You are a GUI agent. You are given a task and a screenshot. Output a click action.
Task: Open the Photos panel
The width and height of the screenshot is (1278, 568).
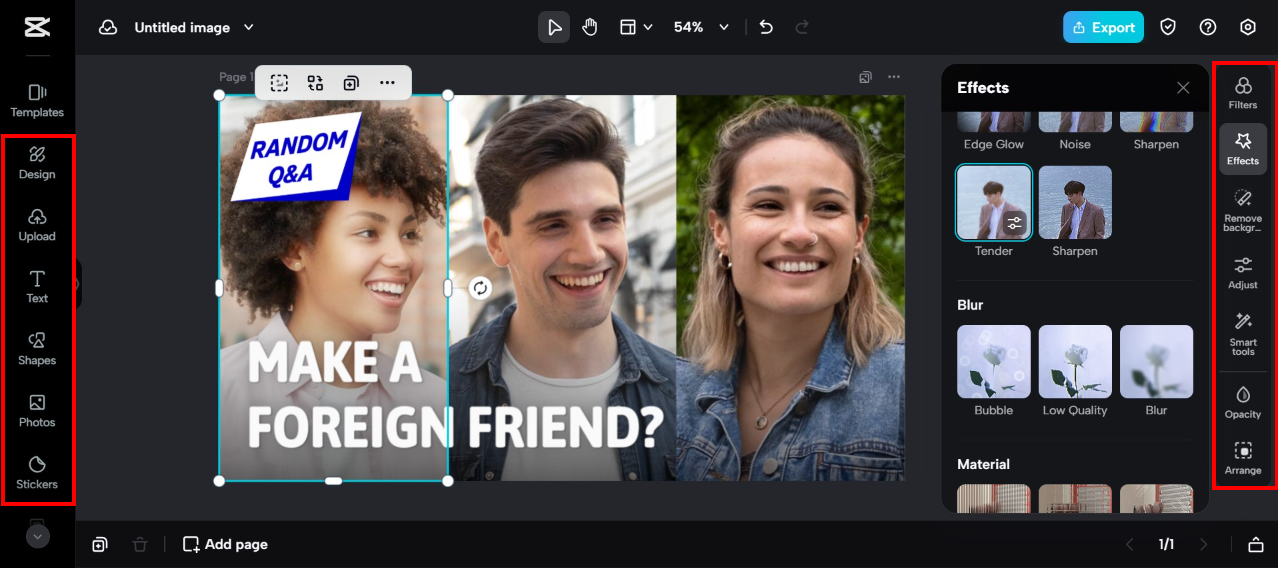(x=37, y=410)
